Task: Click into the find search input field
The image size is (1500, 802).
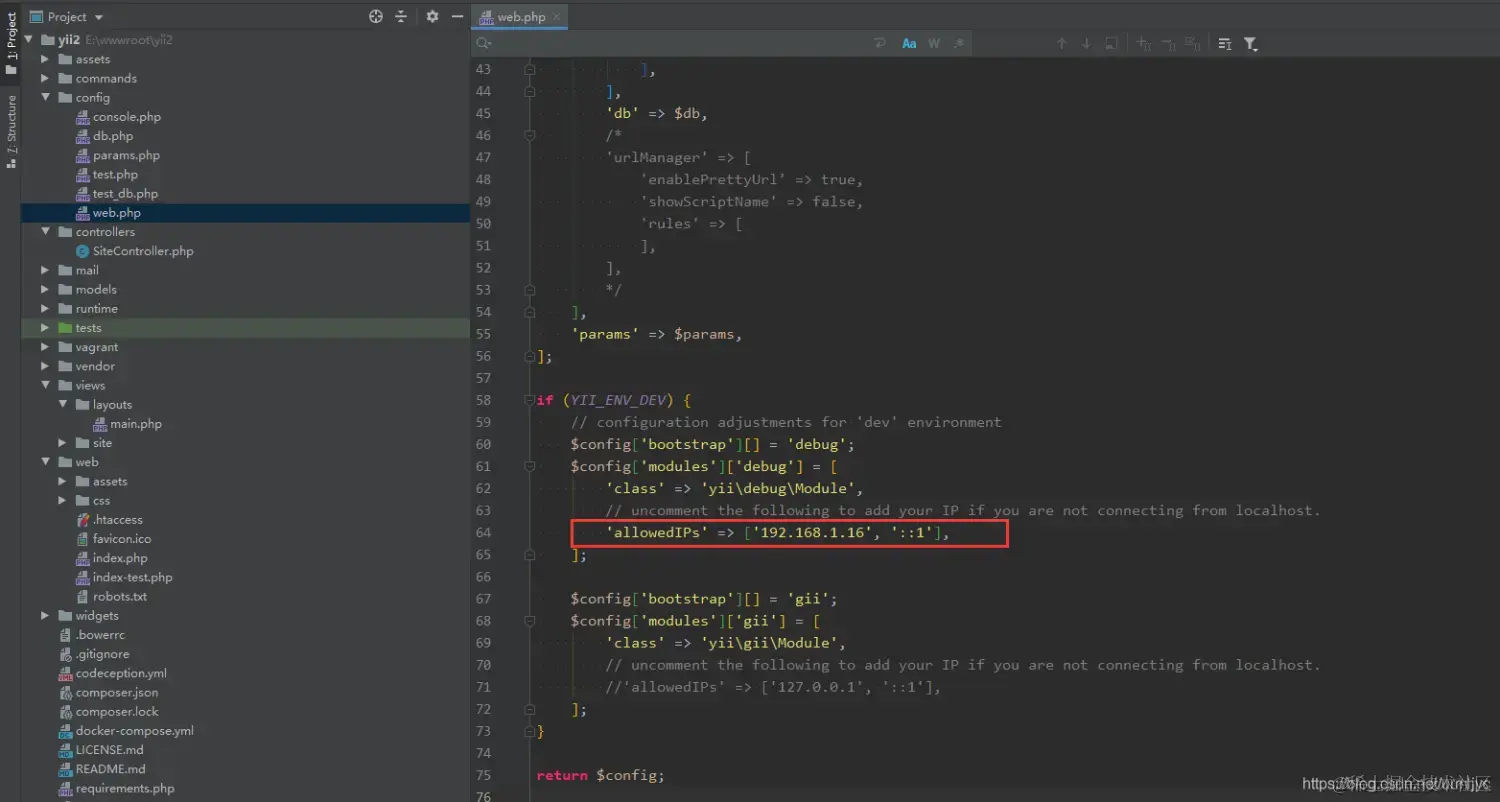Action: 680,43
